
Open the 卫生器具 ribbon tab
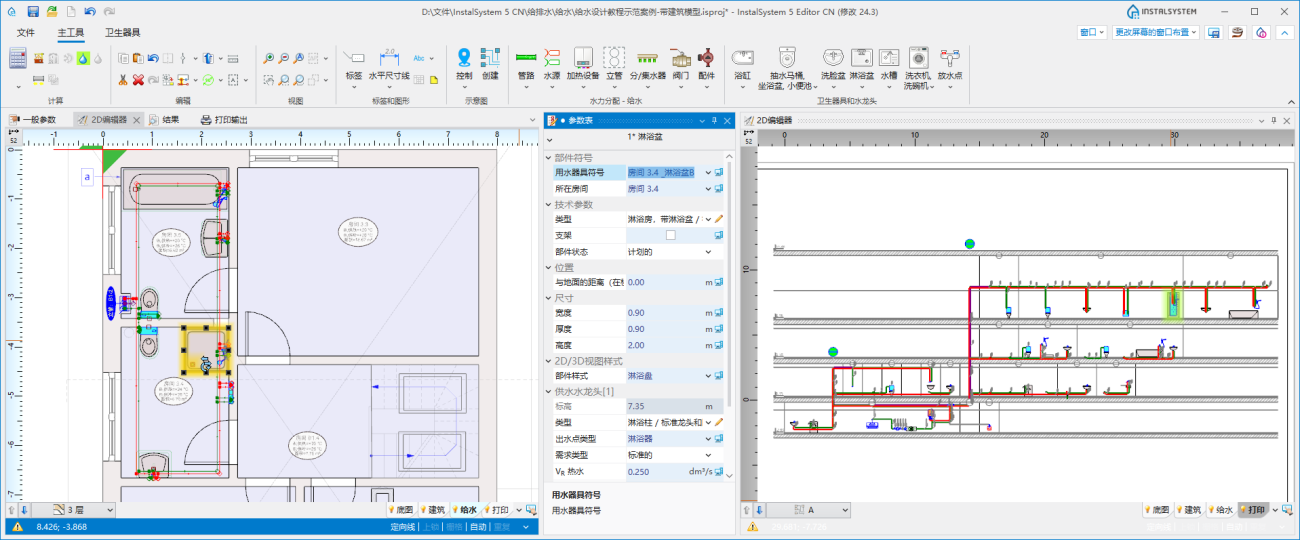pos(122,33)
